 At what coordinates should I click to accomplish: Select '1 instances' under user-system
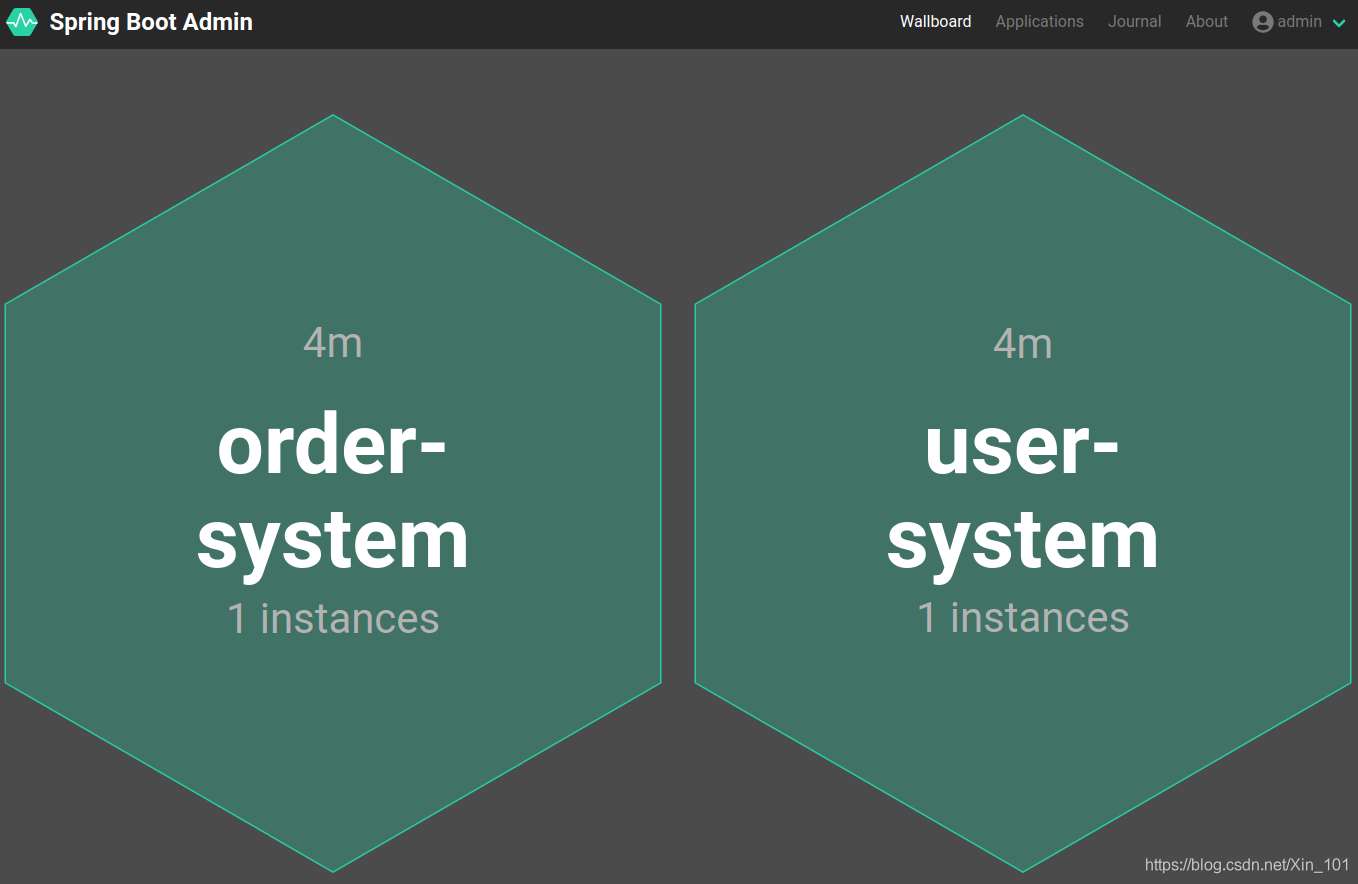(x=1023, y=618)
